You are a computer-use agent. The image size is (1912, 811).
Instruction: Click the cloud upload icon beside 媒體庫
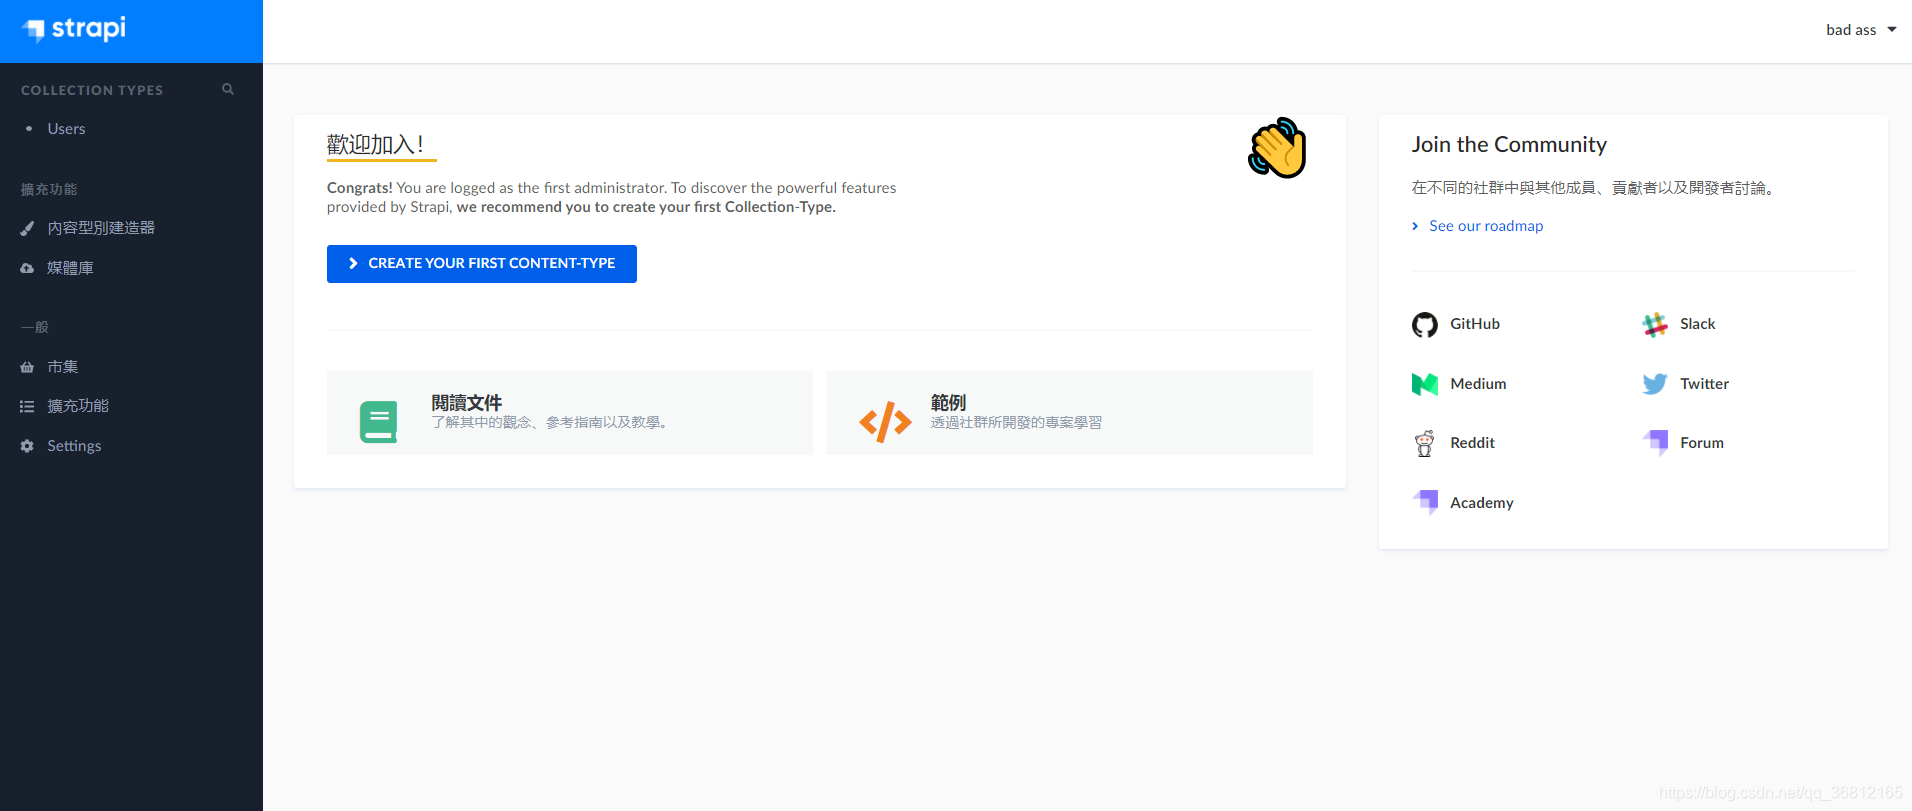(x=27, y=268)
